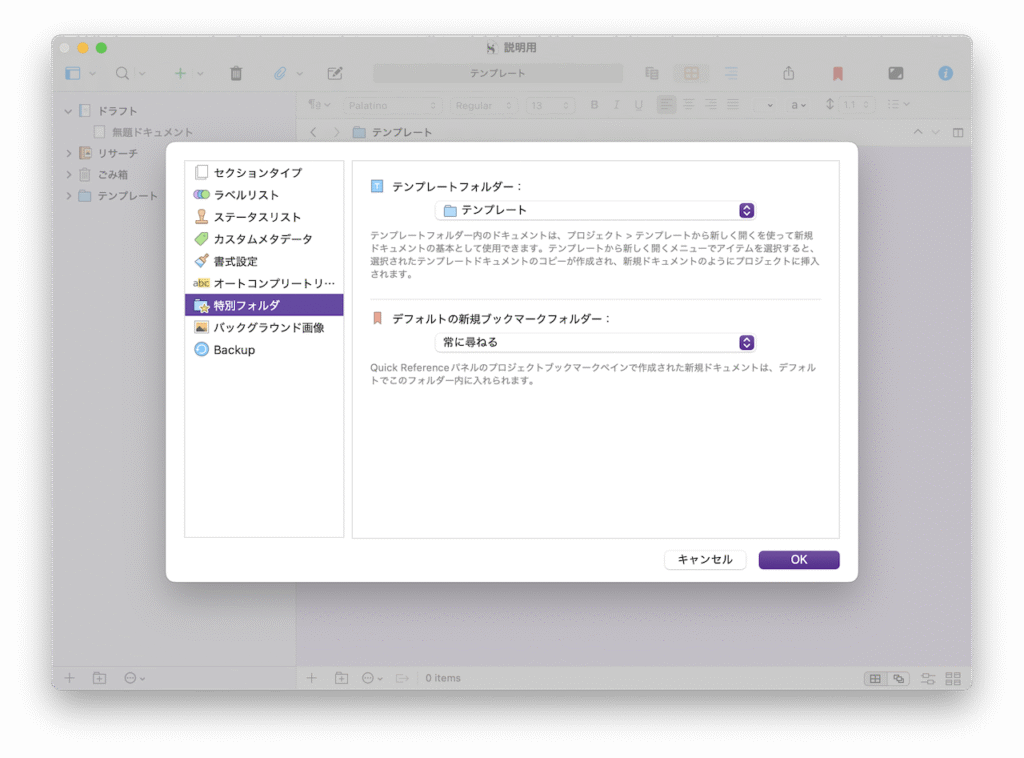Click the compose edit icon
The image size is (1024, 758).
click(x=335, y=73)
